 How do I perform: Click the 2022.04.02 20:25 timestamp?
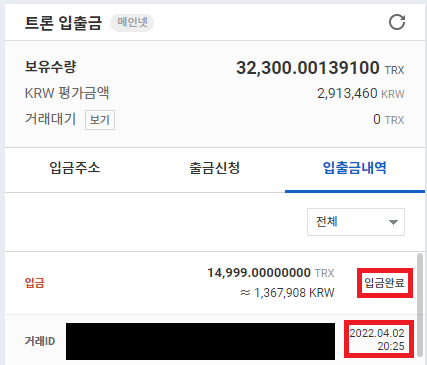click(x=377, y=339)
